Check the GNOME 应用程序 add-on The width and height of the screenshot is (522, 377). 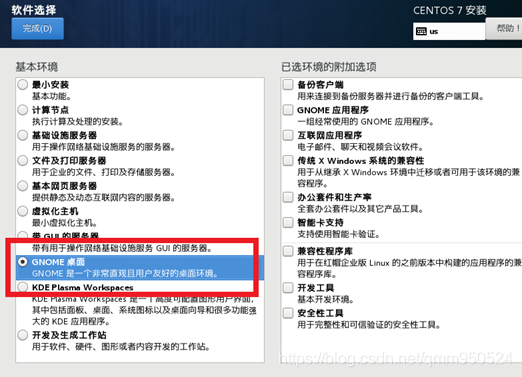click(x=288, y=110)
